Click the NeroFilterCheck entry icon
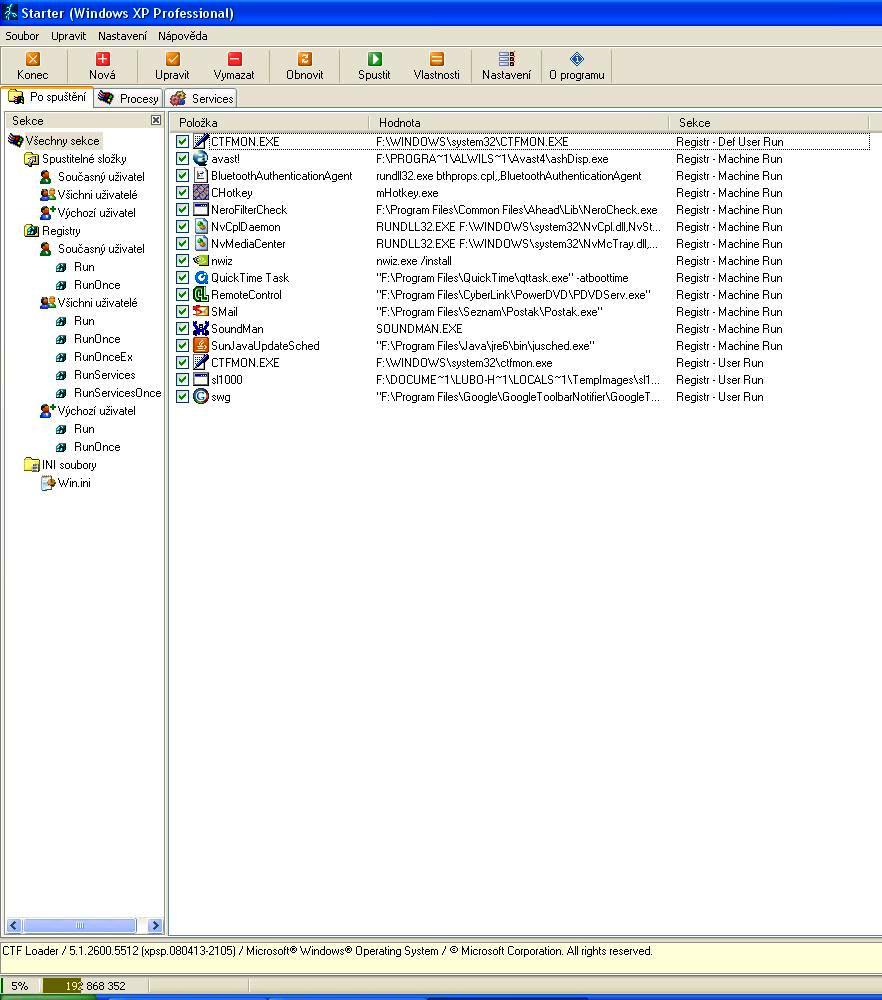Viewport: 882px width, 1000px height. point(201,209)
